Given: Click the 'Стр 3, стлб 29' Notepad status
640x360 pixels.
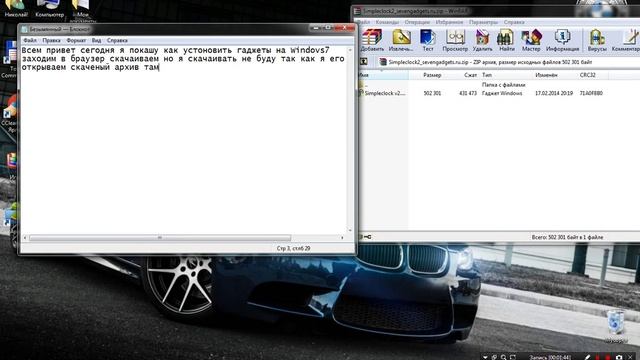Looking at the screenshot, I should coord(293,248).
